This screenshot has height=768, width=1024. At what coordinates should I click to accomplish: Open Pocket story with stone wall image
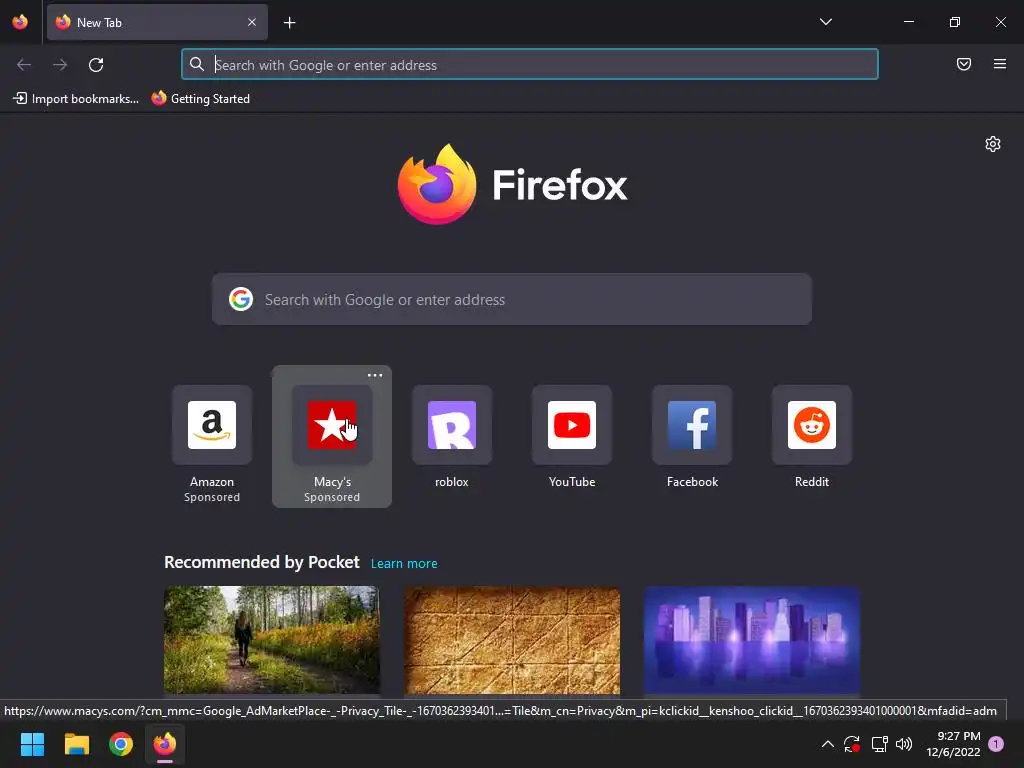(512, 640)
